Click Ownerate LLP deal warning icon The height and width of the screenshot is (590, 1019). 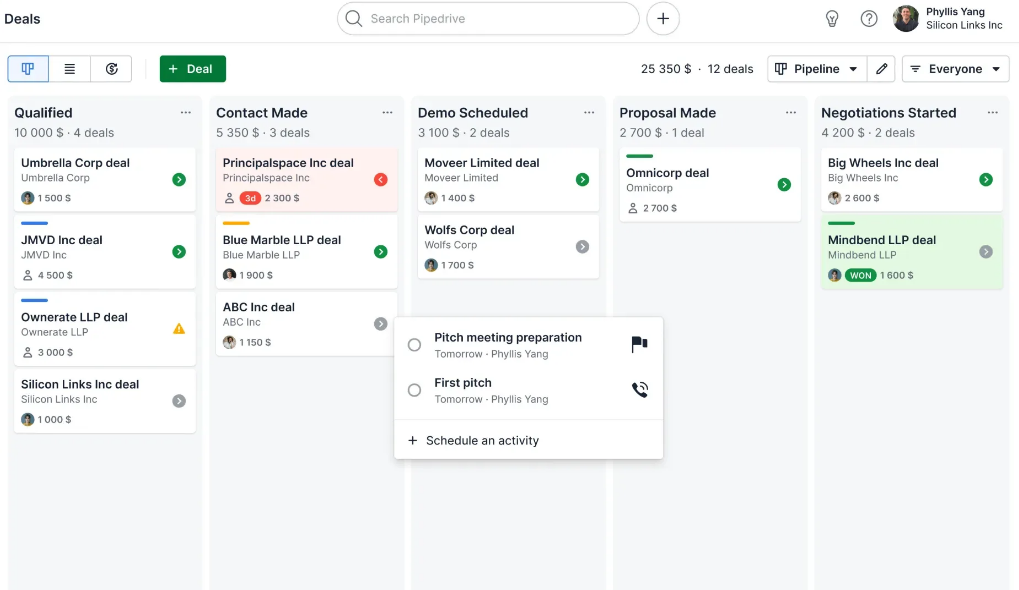179,329
